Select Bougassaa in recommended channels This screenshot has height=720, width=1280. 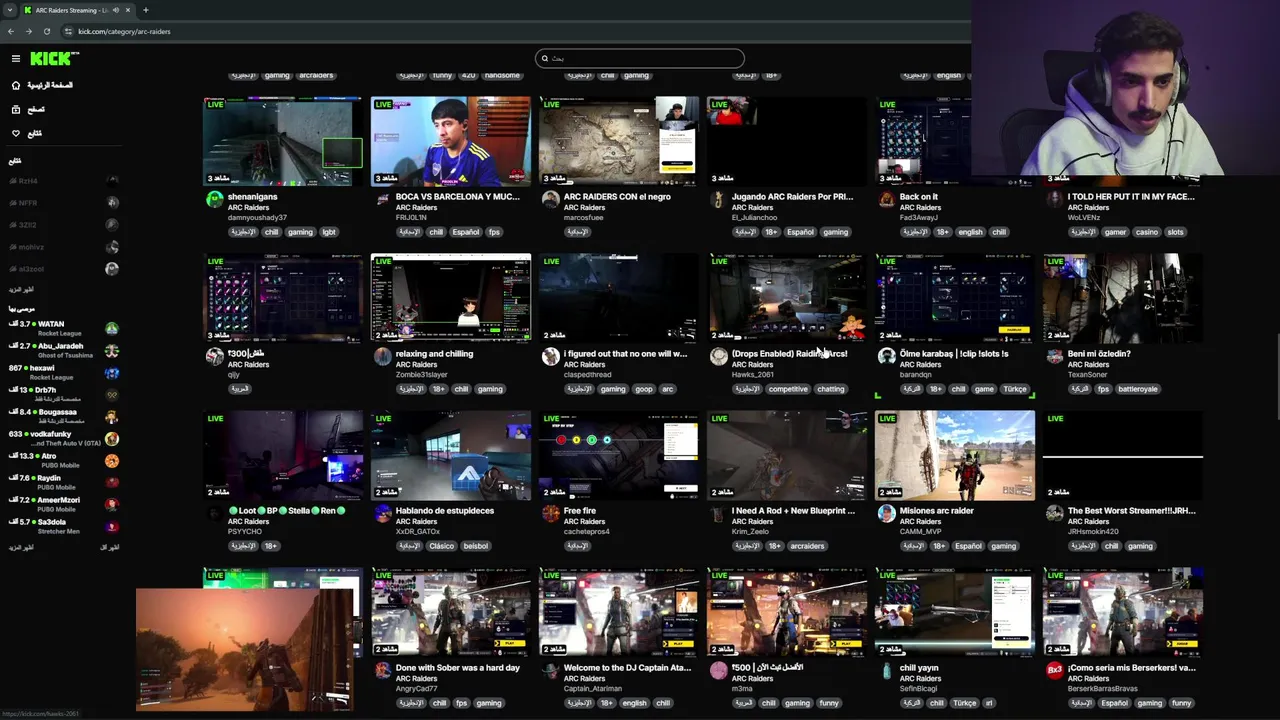pyautogui.click(x=63, y=416)
